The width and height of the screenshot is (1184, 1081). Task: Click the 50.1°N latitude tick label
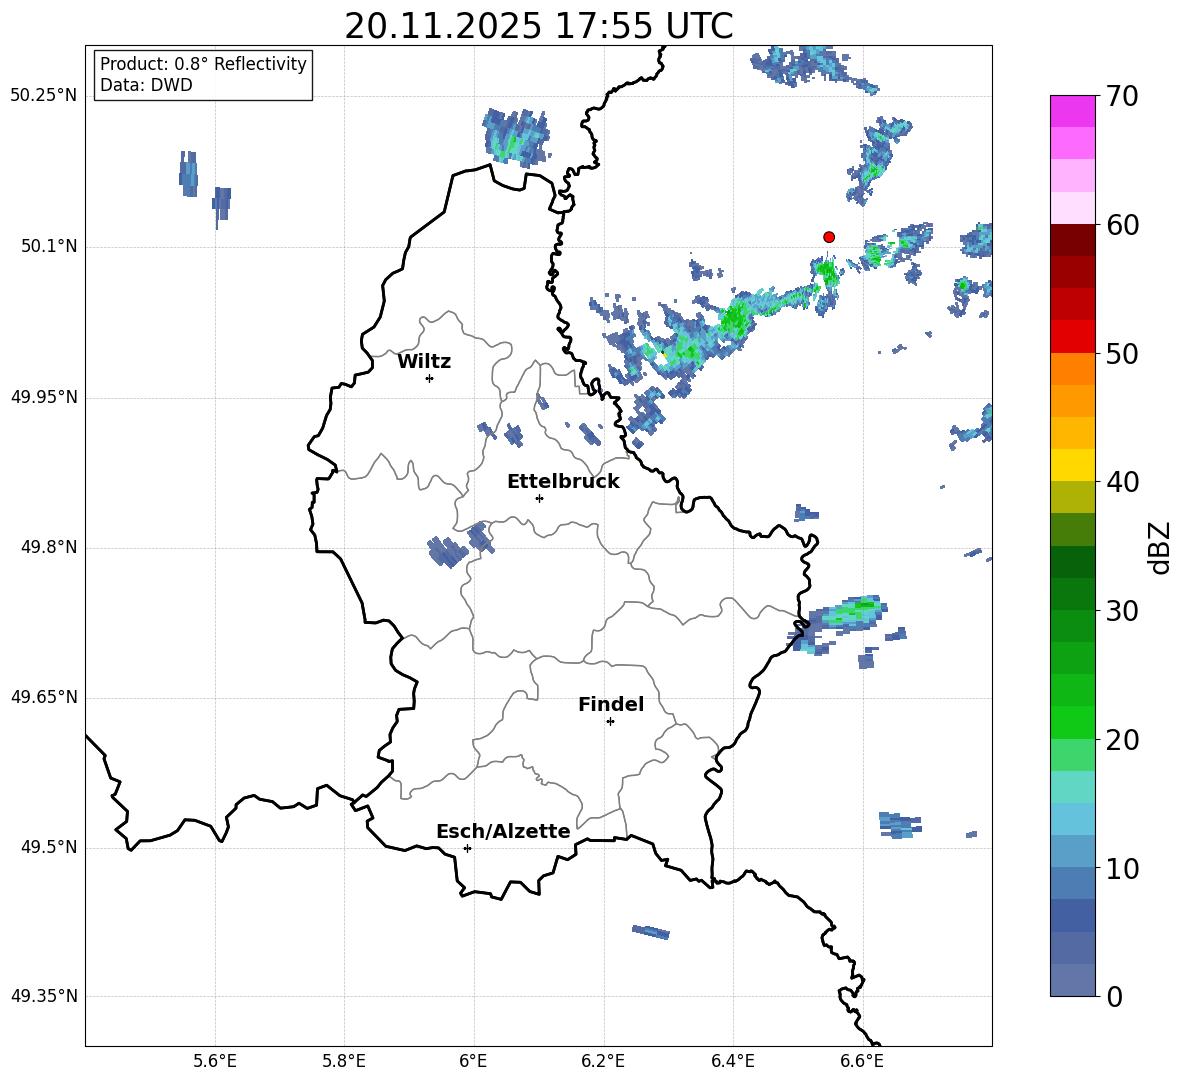click(x=49, y=247)
